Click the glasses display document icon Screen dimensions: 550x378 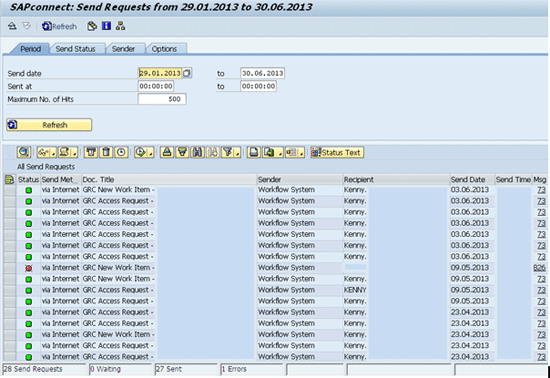(43, 153)
